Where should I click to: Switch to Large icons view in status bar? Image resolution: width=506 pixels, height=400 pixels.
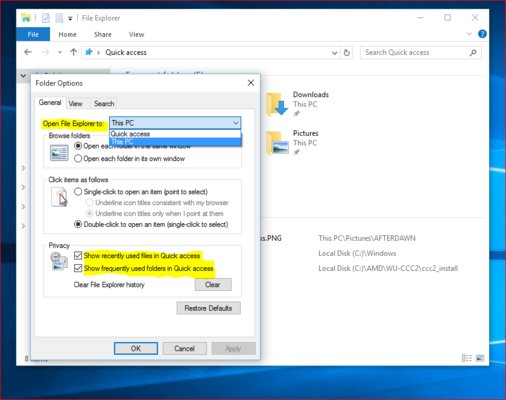tap(480, 358)
